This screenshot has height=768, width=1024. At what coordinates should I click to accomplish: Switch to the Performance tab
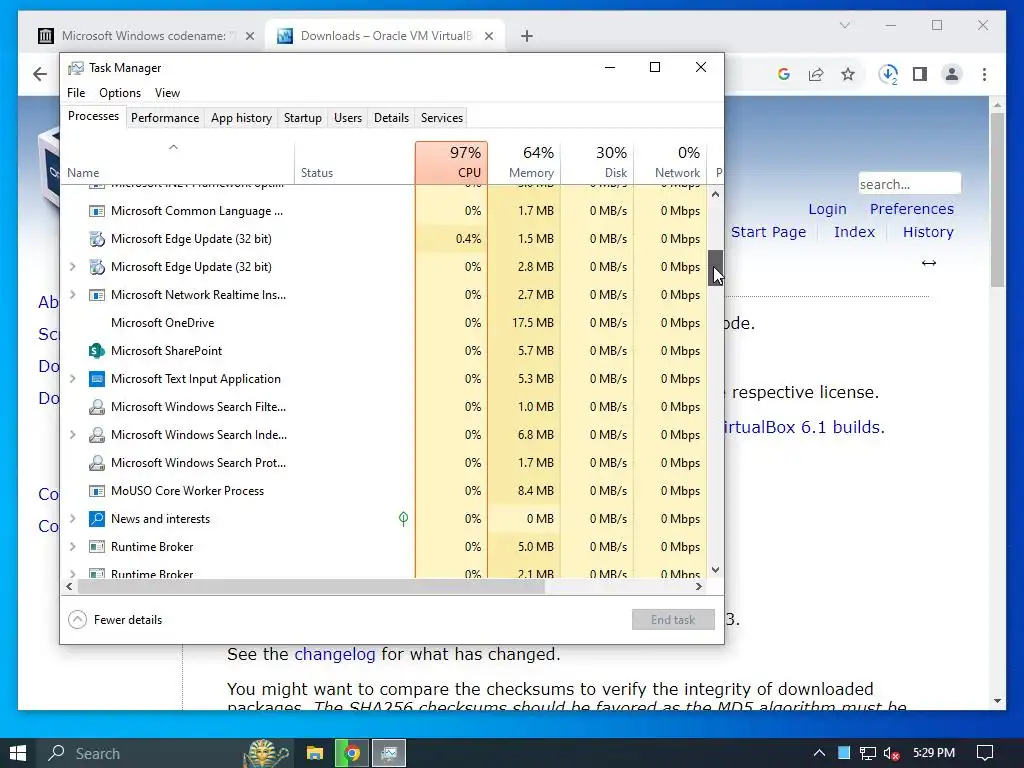click(165, 118)
